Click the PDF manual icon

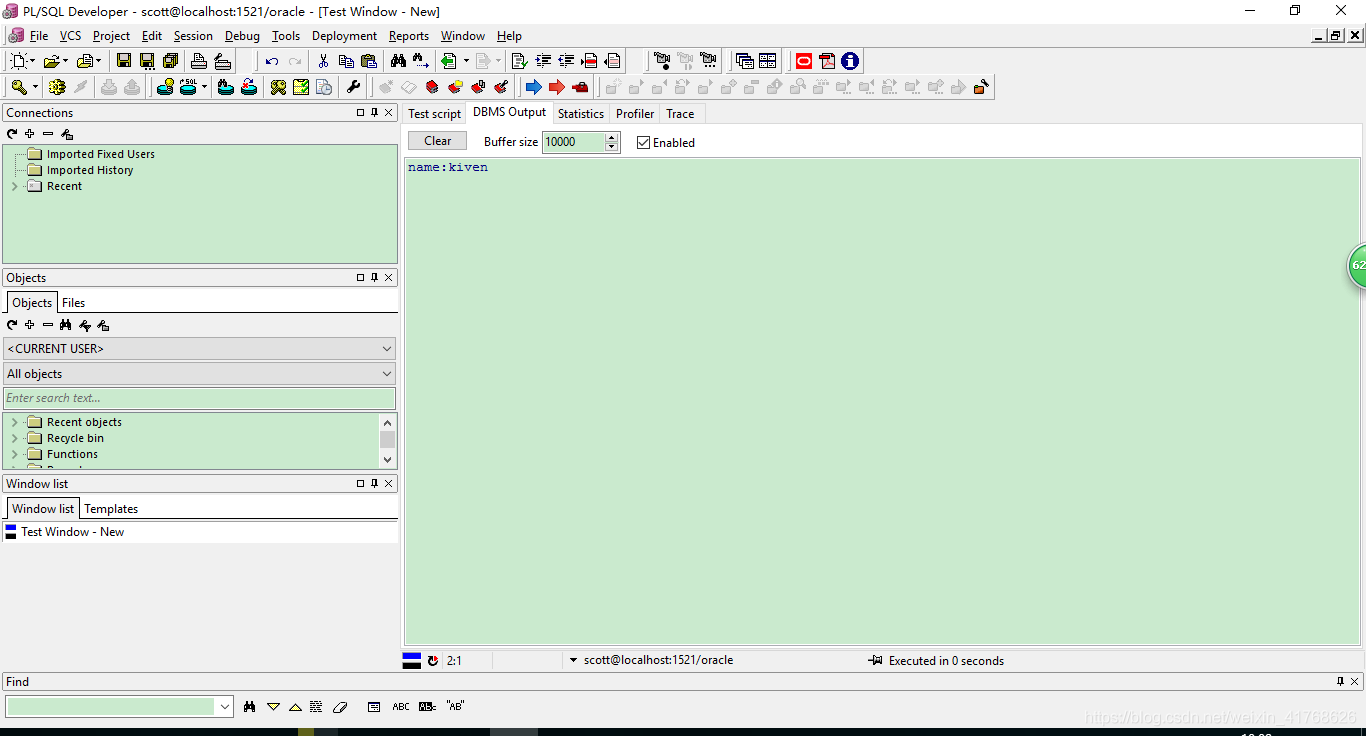pyautogui.click(x=827, y=61)
